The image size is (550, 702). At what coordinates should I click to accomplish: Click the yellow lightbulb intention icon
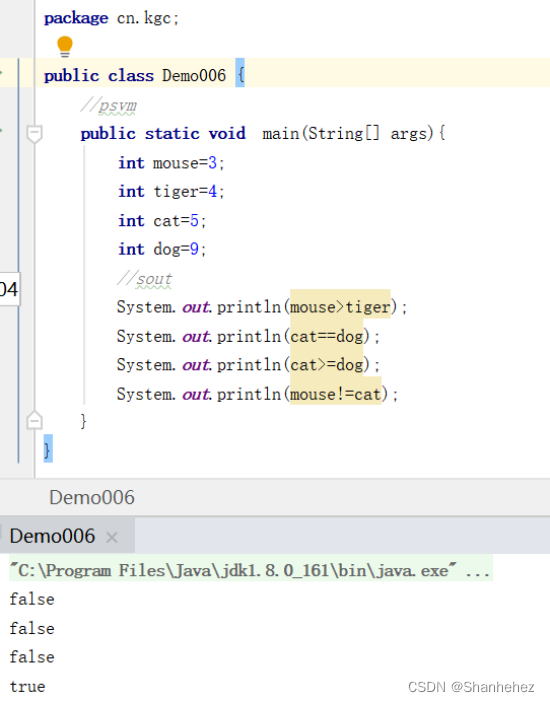65,47
